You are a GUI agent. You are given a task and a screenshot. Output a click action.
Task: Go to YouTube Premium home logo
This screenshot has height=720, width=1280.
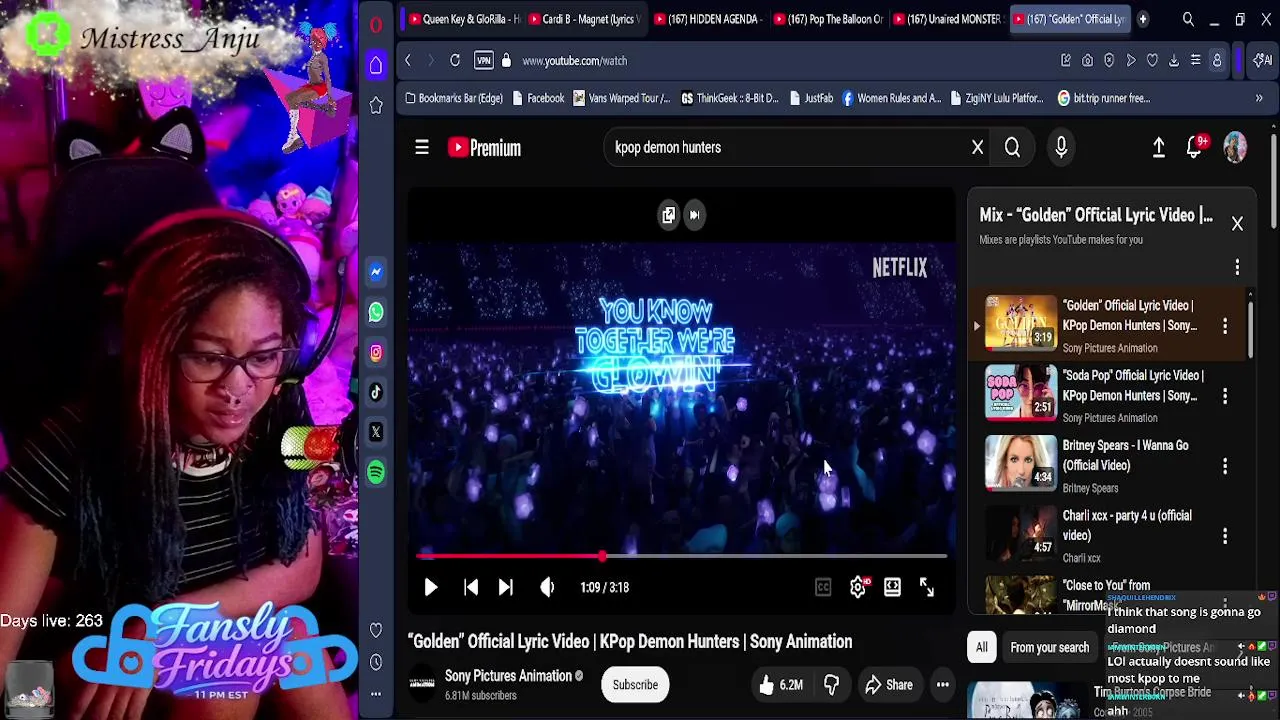[x=484, y=148]
